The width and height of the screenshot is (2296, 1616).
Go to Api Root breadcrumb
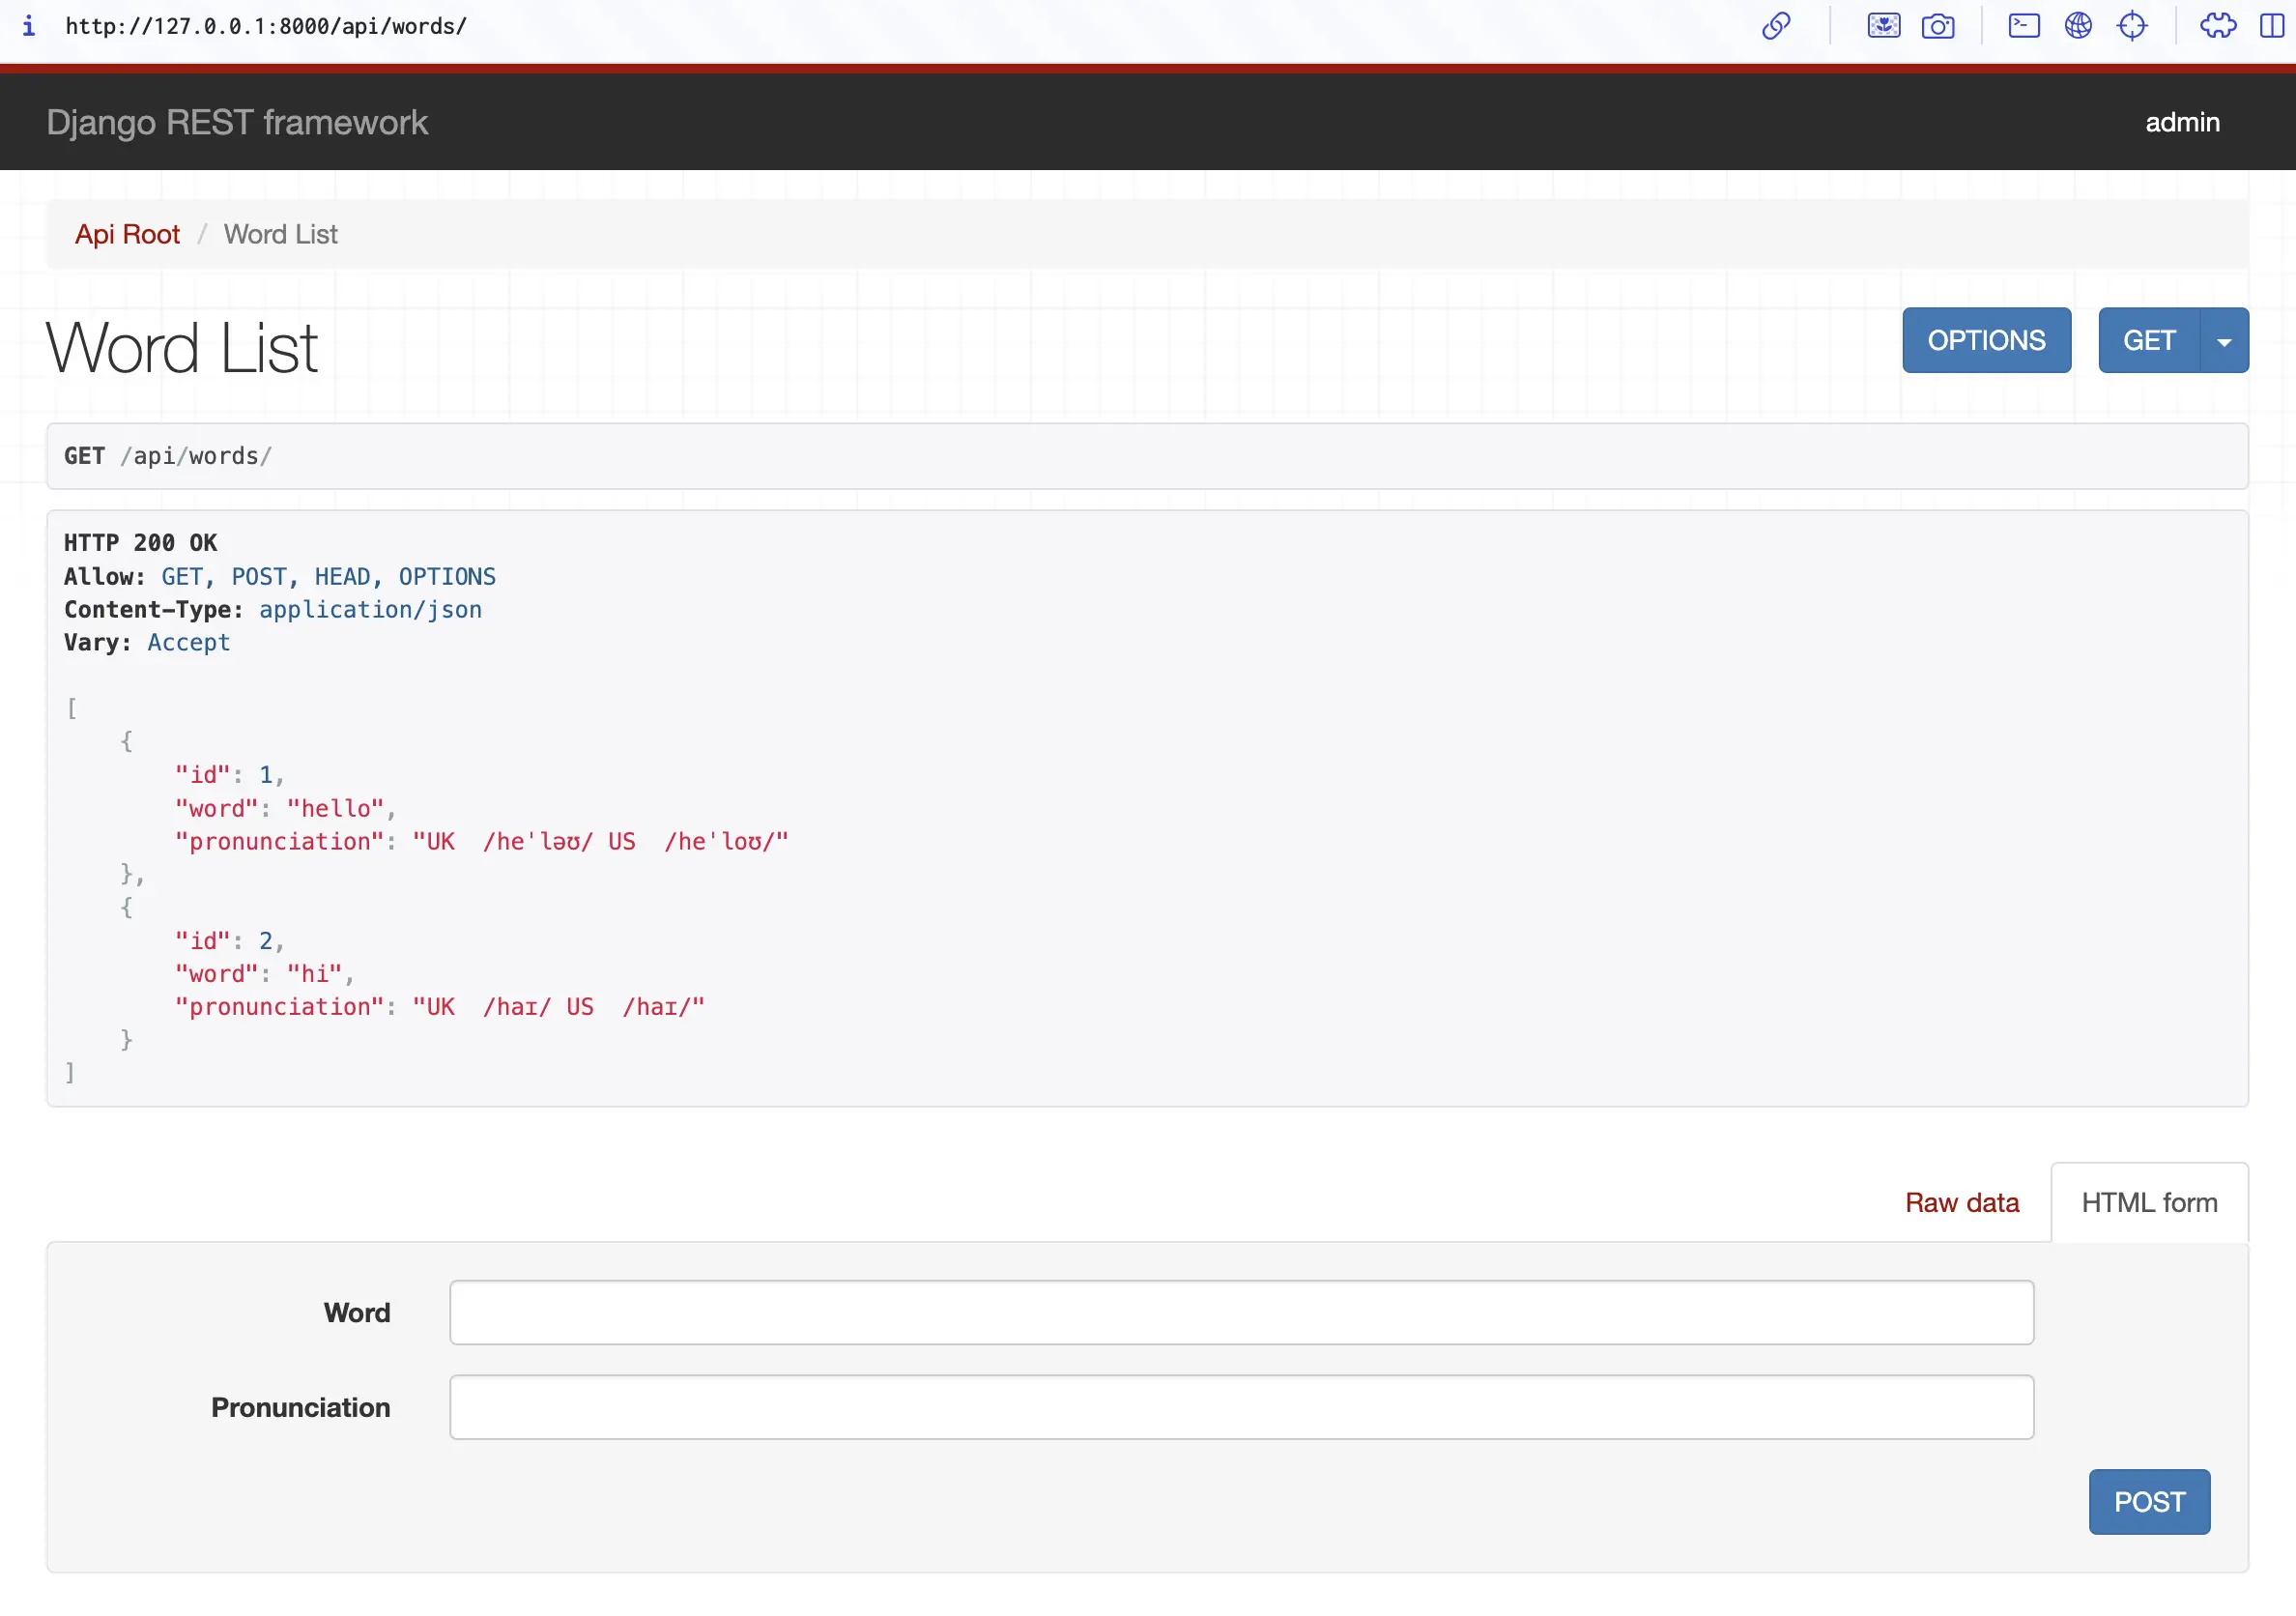click(x=127, y=234)
